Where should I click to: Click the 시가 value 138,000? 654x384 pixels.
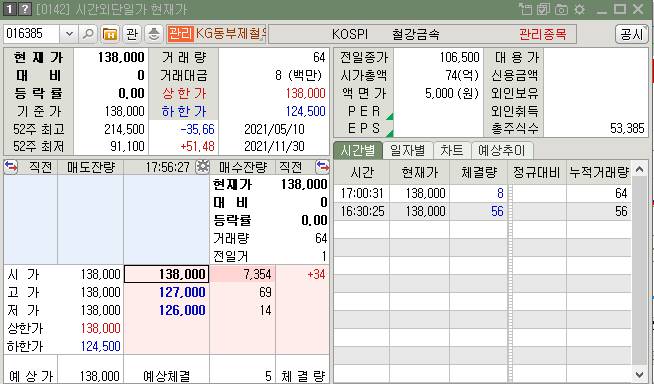coord(101,274)
